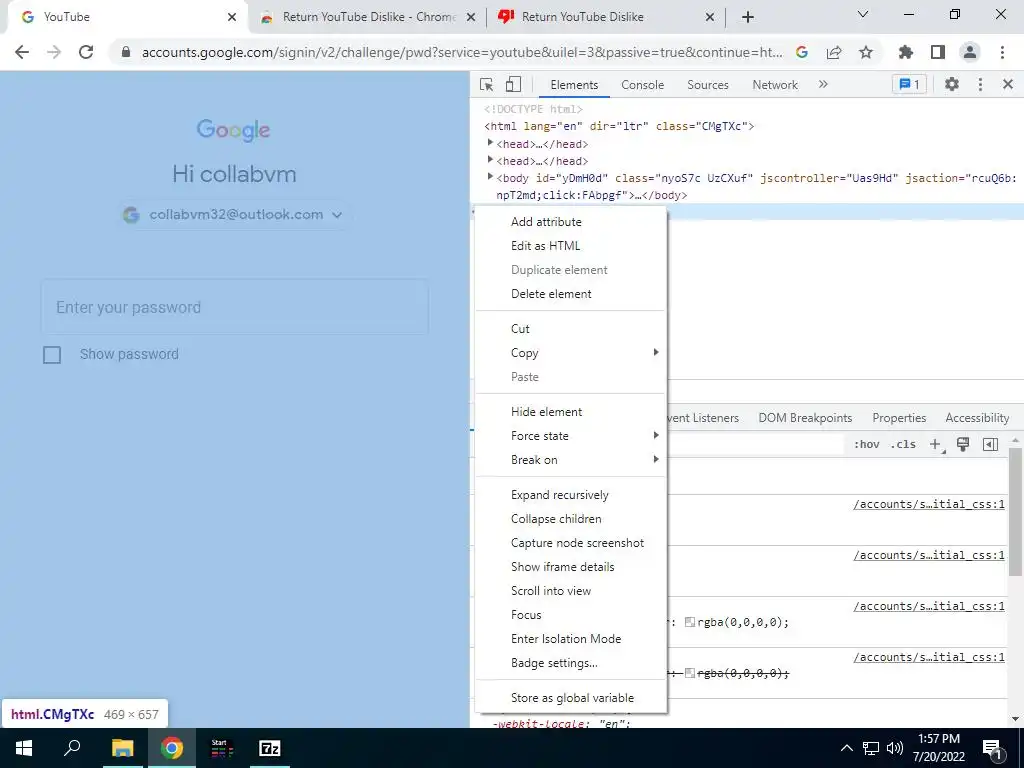Select Scroll into view
1024x768 pixels.
pyautogui.click(x=571, y=590)
